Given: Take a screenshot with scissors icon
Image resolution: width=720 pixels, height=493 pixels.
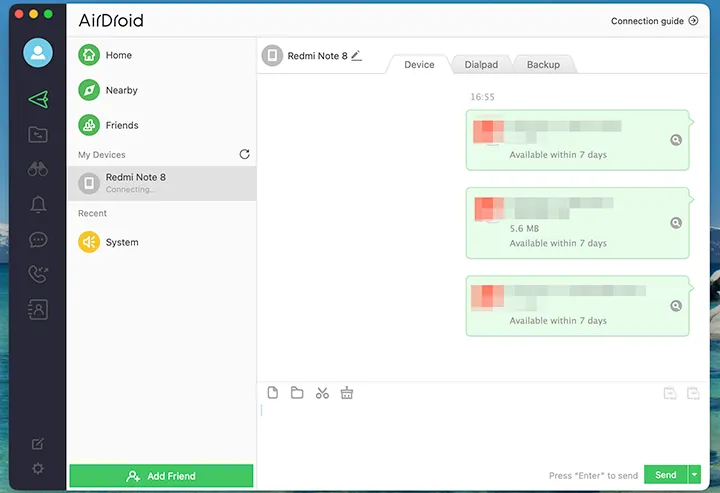Looking at the screenshot, I should pyautogui.click(x=322, y=393).
